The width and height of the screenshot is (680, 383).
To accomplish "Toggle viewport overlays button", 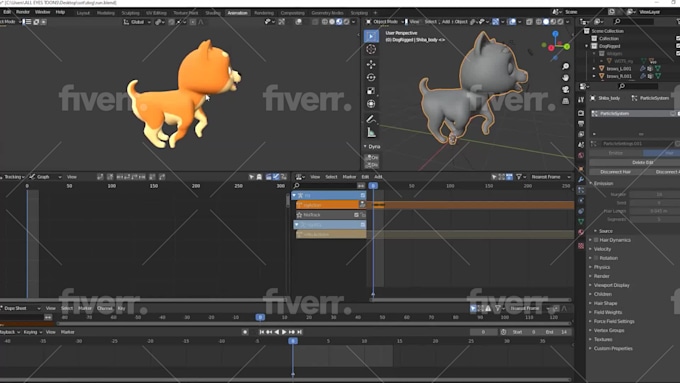I will [x=512, y=21].
